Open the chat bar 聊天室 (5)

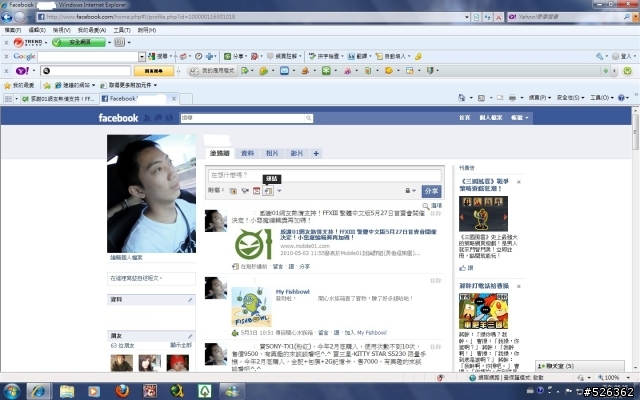point(580,366)
